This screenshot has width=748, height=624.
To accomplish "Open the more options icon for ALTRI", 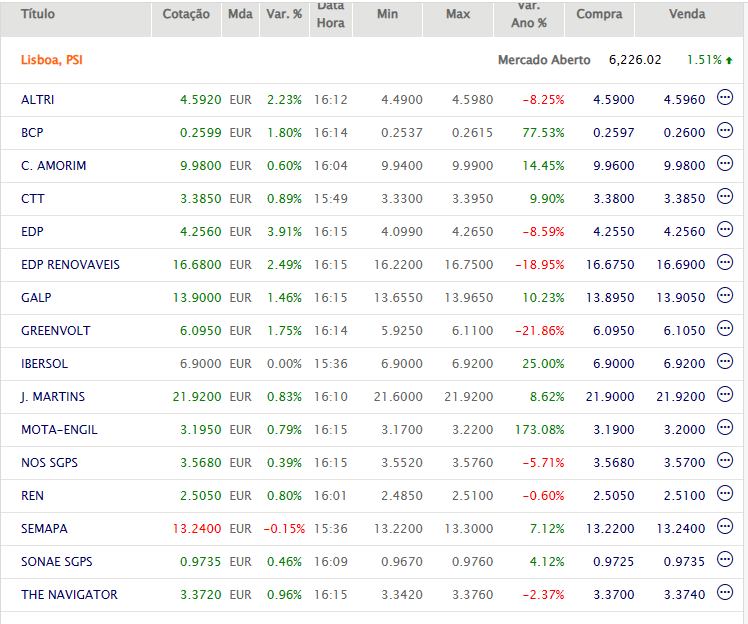I will pos(725,98).
